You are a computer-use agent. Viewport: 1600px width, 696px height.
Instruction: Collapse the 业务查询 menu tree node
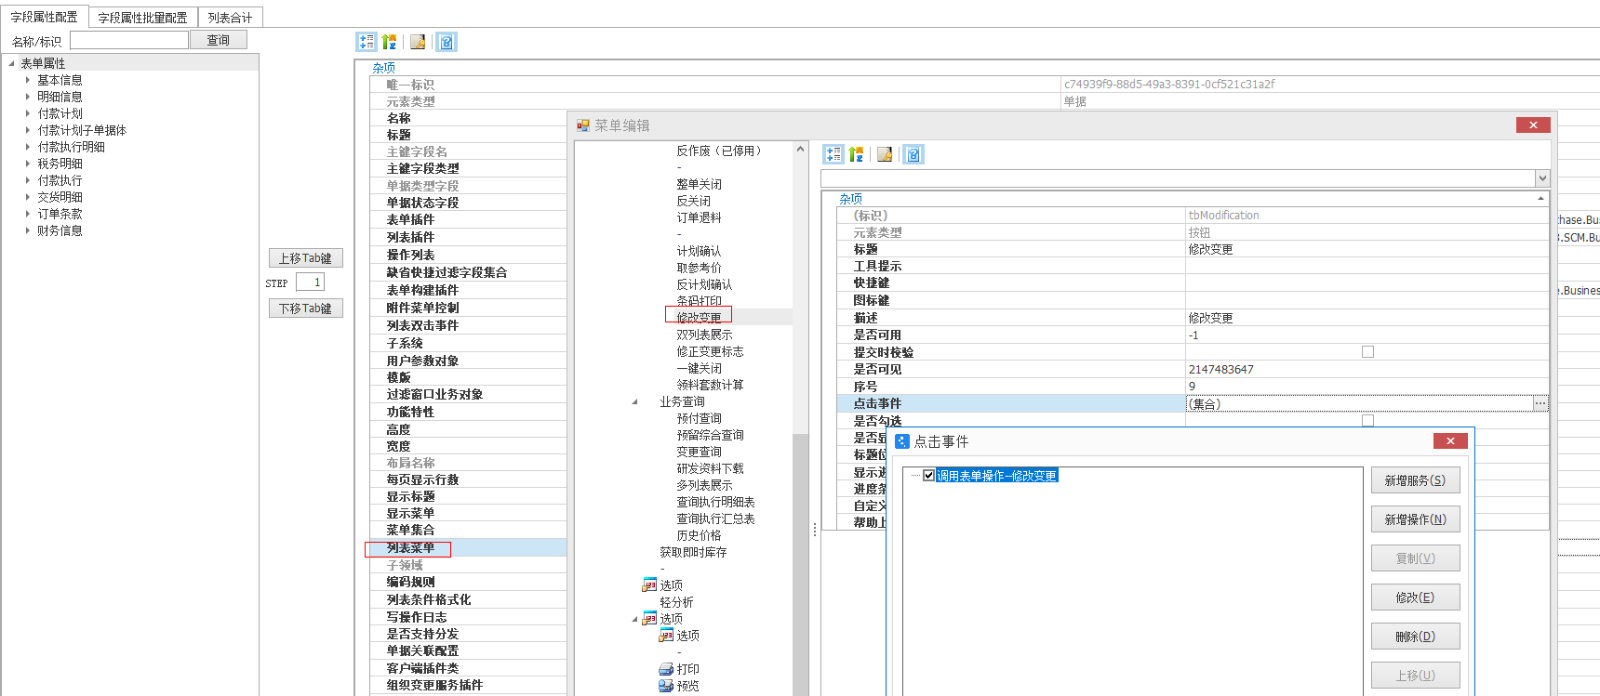point(635,402)
